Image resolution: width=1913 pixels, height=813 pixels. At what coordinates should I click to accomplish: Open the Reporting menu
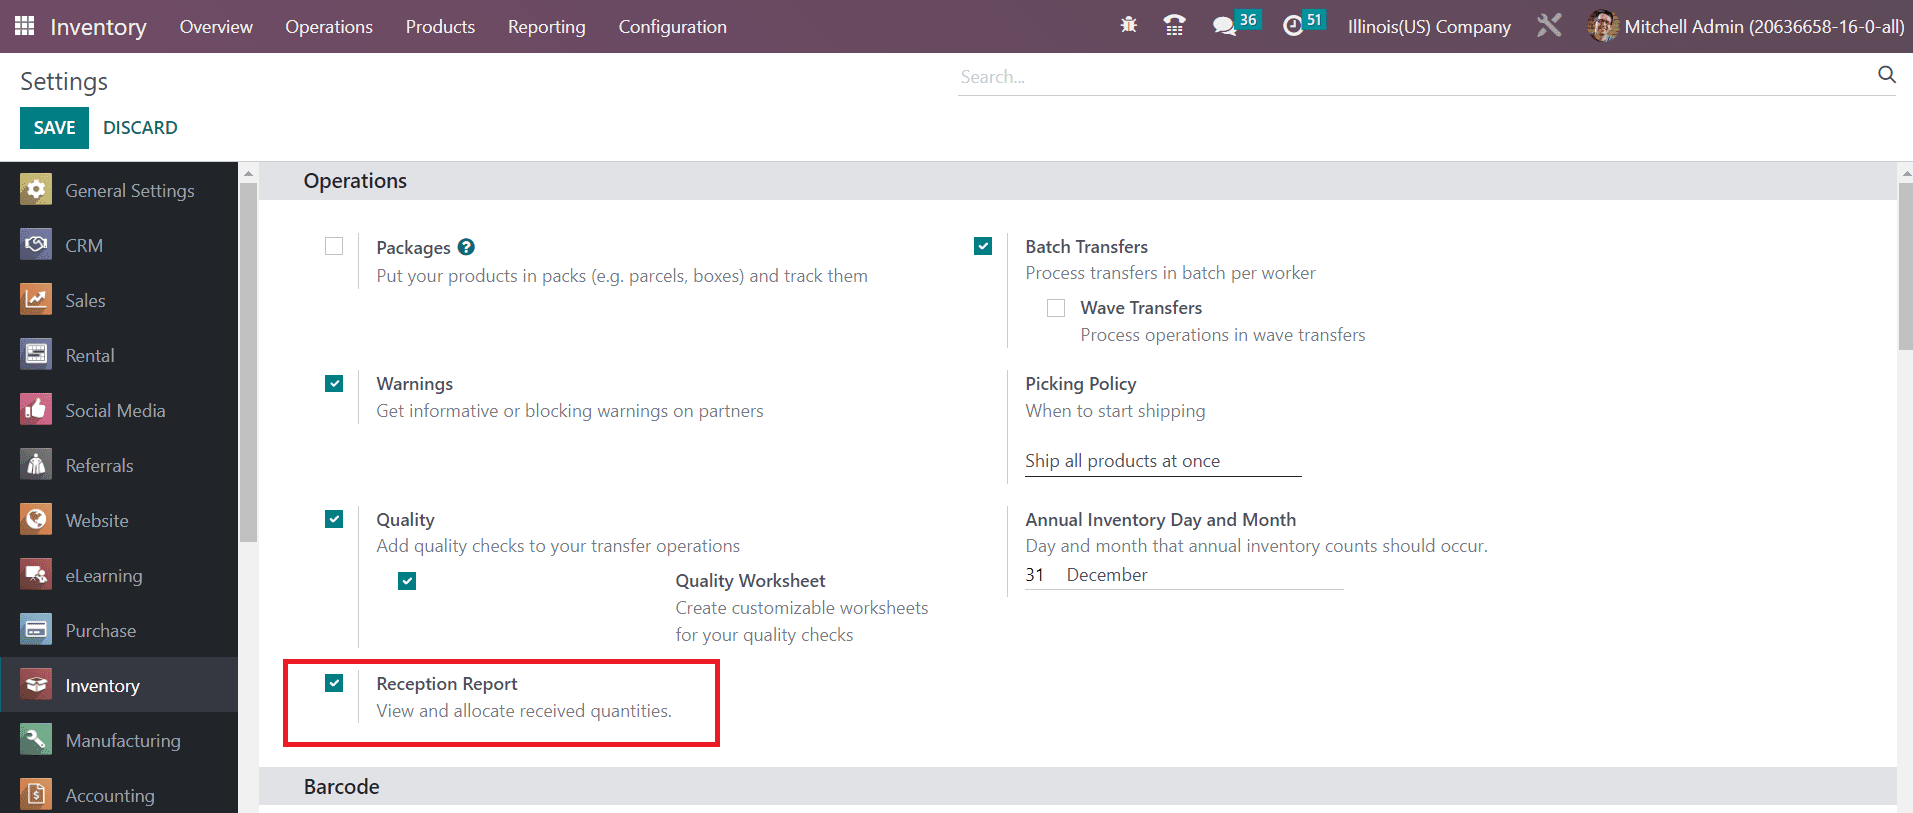(546, 27)
